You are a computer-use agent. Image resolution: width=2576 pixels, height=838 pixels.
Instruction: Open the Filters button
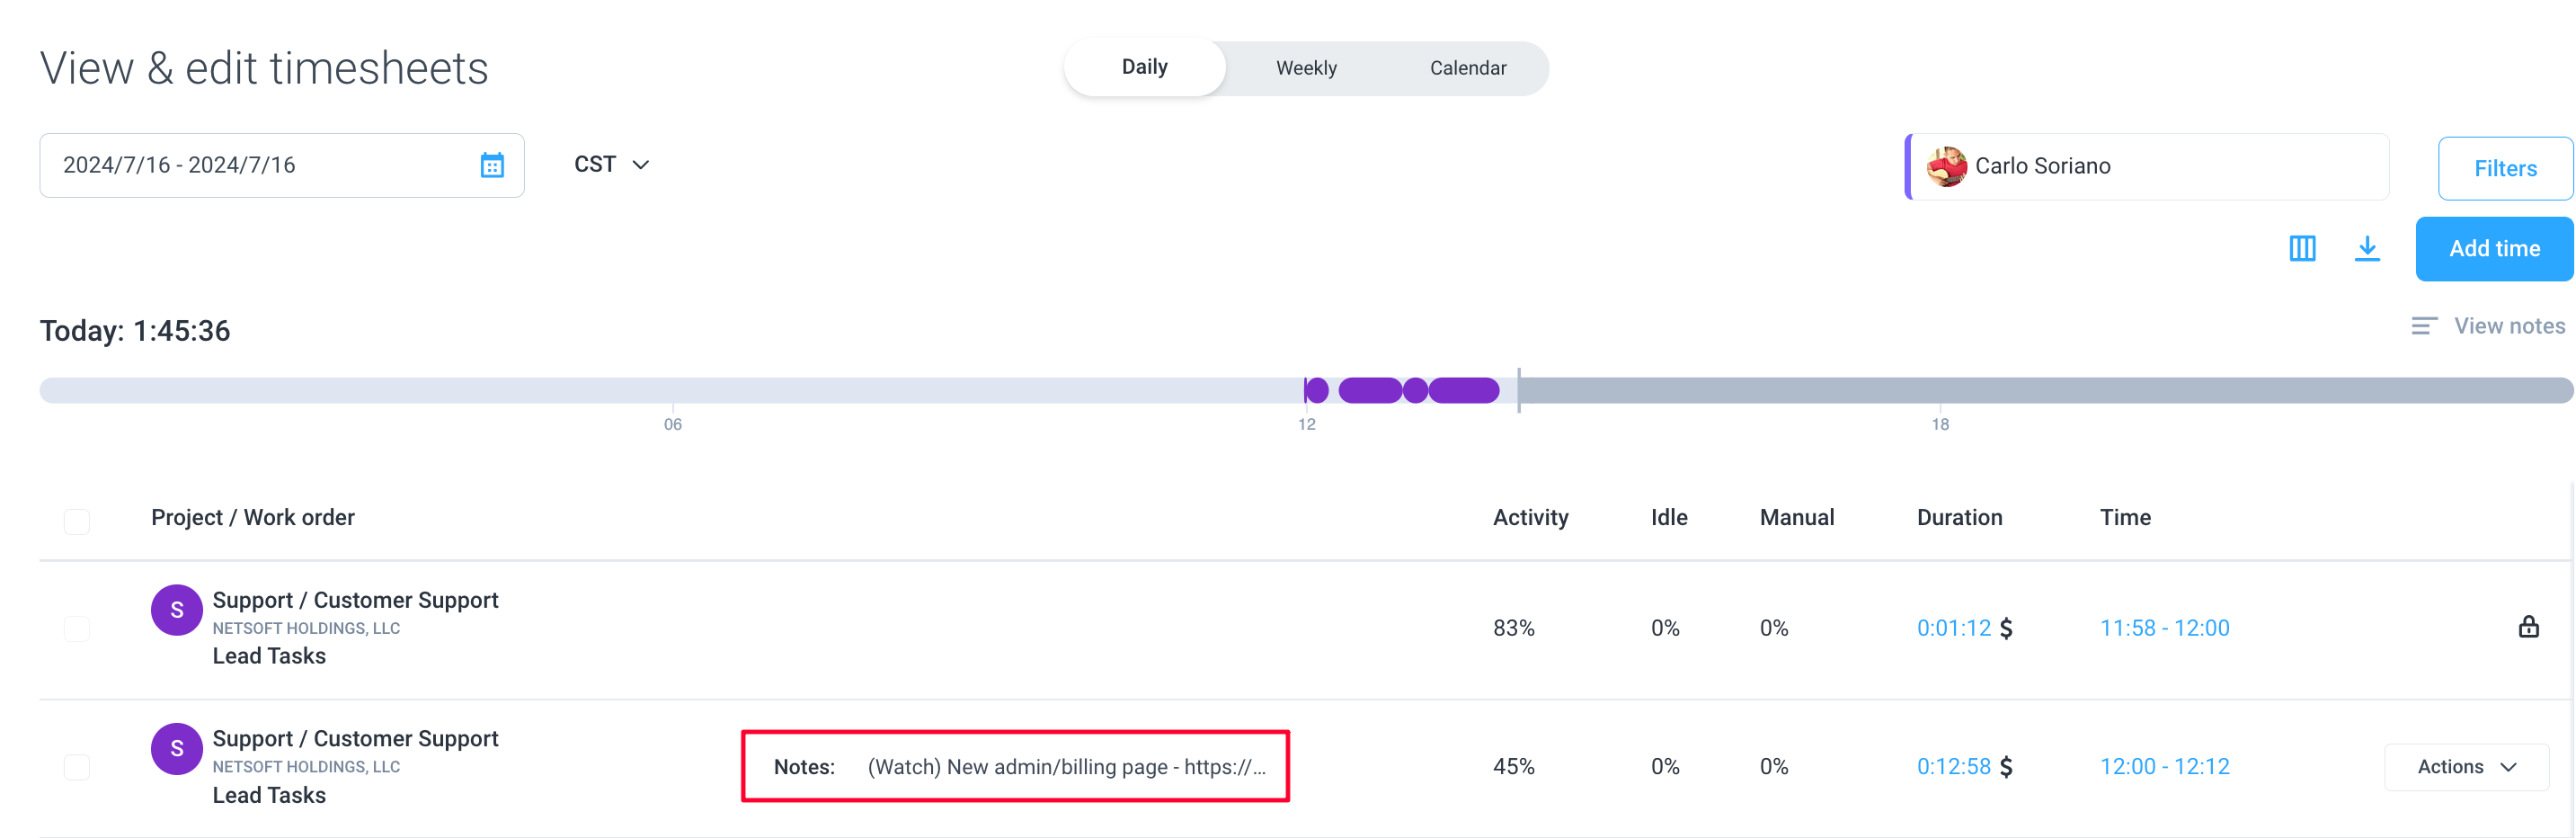point(2505,168)
